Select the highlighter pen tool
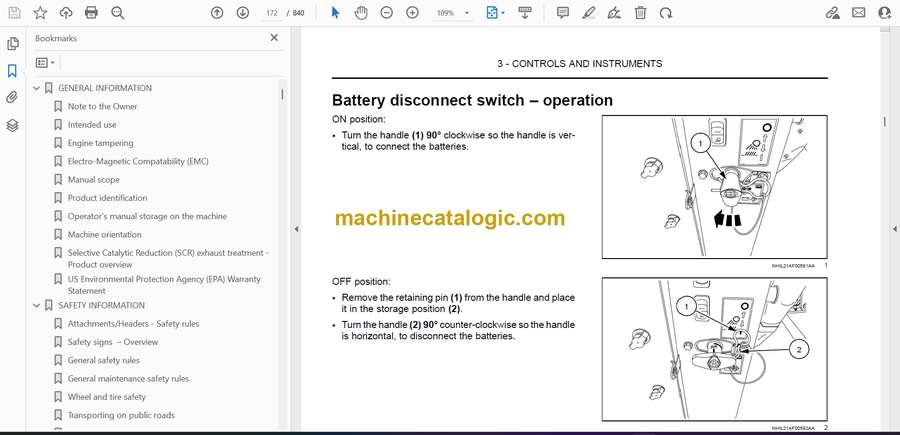This screenshot has width=900, height=435. pyautogui.click(x=588, y=13)
